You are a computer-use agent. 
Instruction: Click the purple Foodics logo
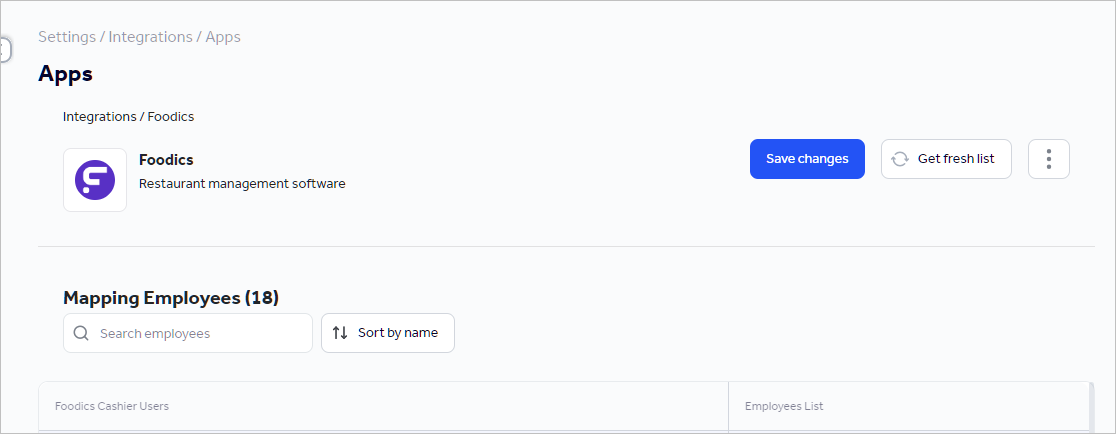[x=95, y=180]
